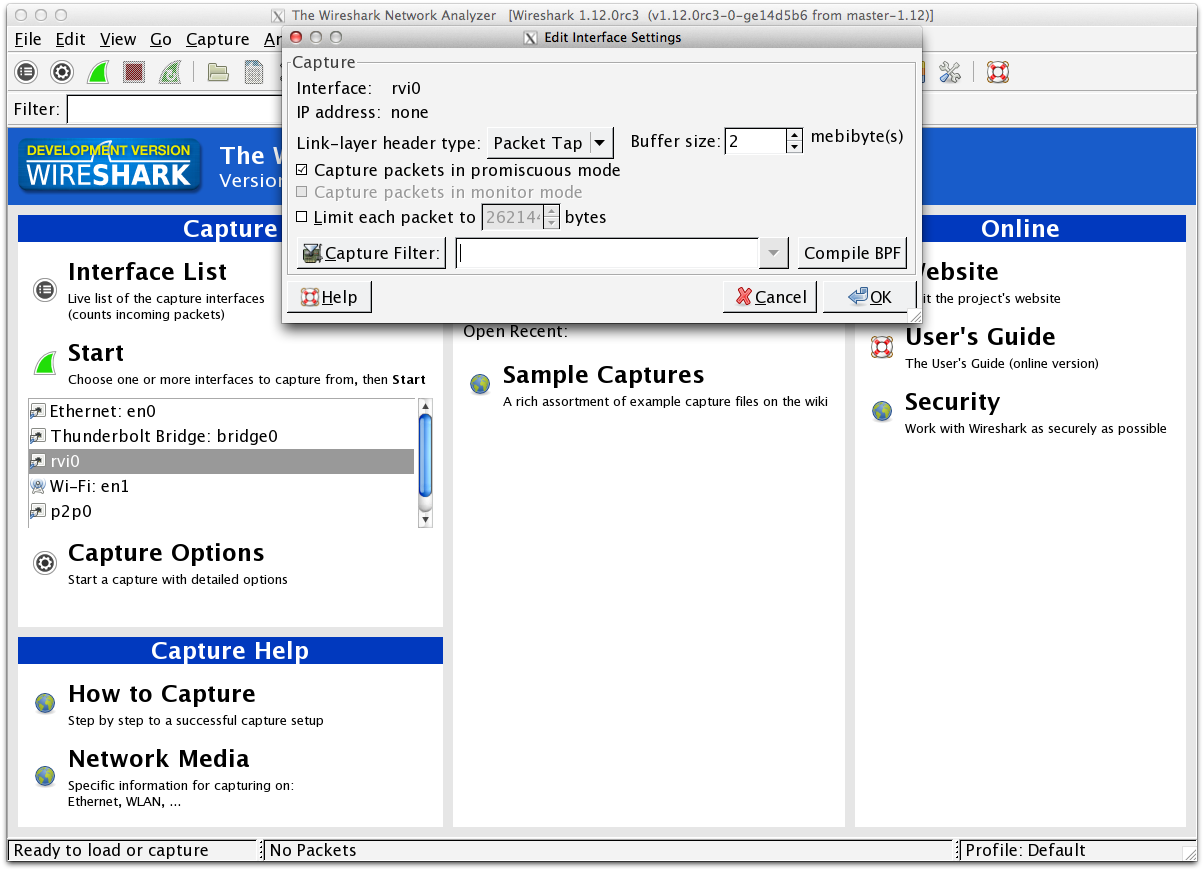Open the View menu
Screen dimensions: 1204x871
[118, 39]
